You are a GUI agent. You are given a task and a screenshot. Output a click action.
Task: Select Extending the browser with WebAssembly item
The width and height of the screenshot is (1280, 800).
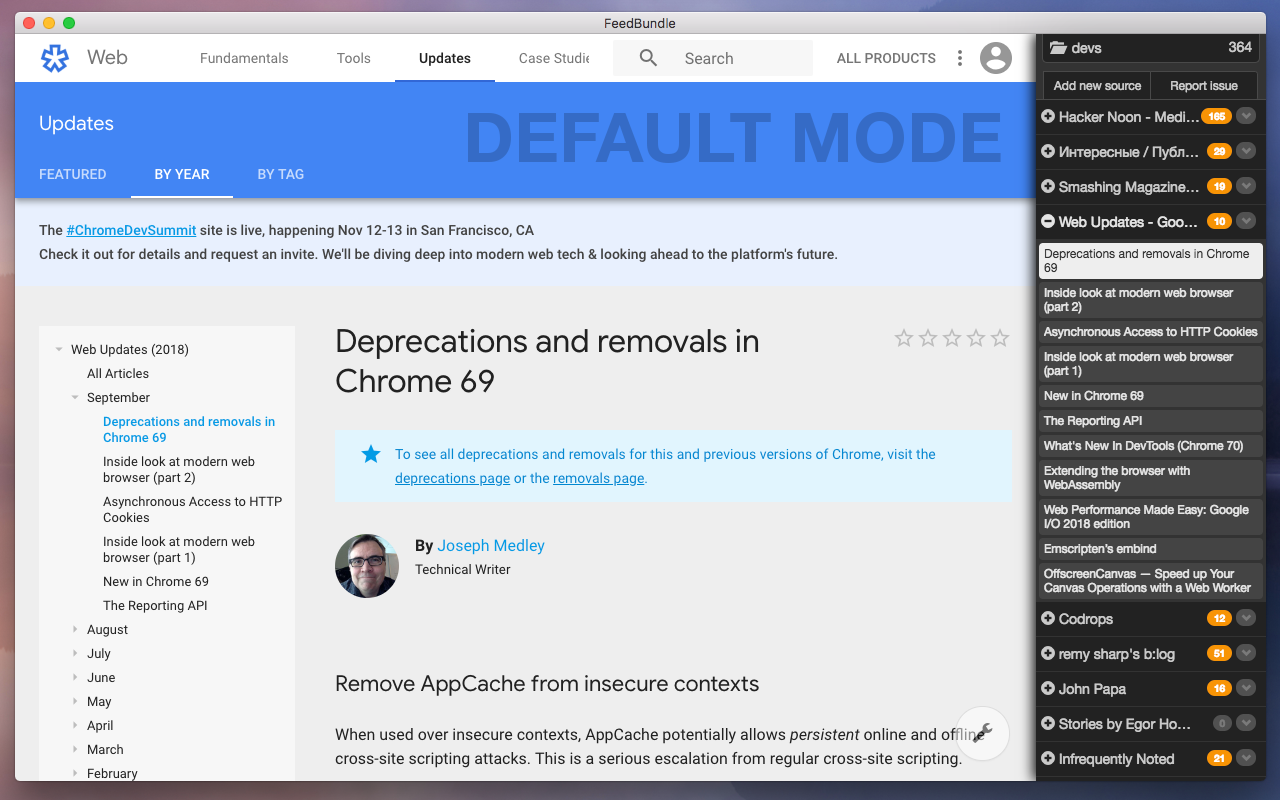pos(1151,478)
